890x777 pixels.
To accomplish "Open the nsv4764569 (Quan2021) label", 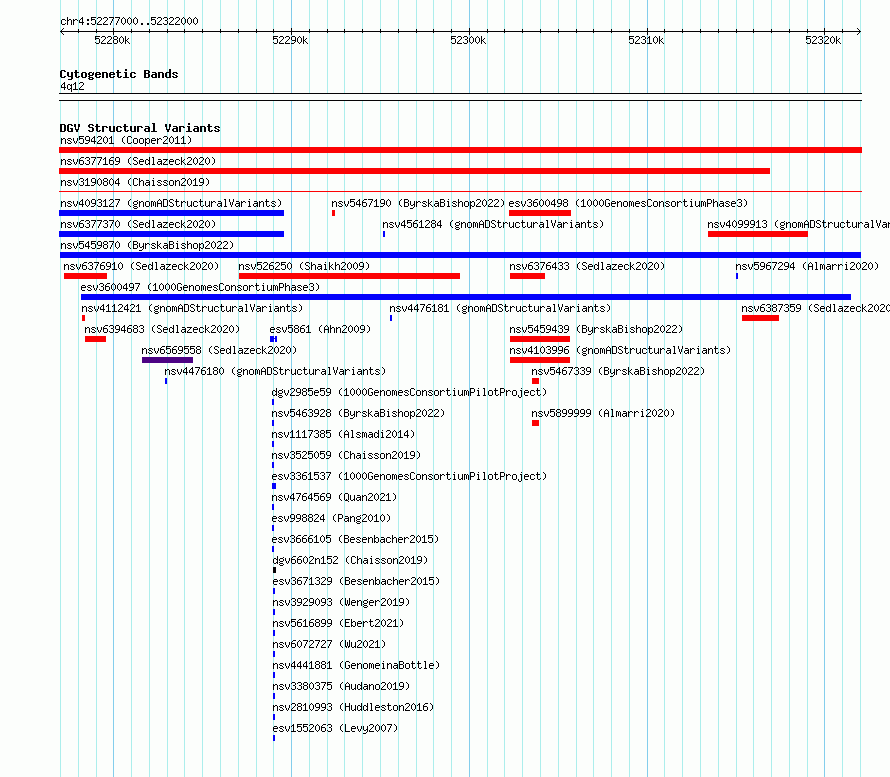I will tap(334, 497).
